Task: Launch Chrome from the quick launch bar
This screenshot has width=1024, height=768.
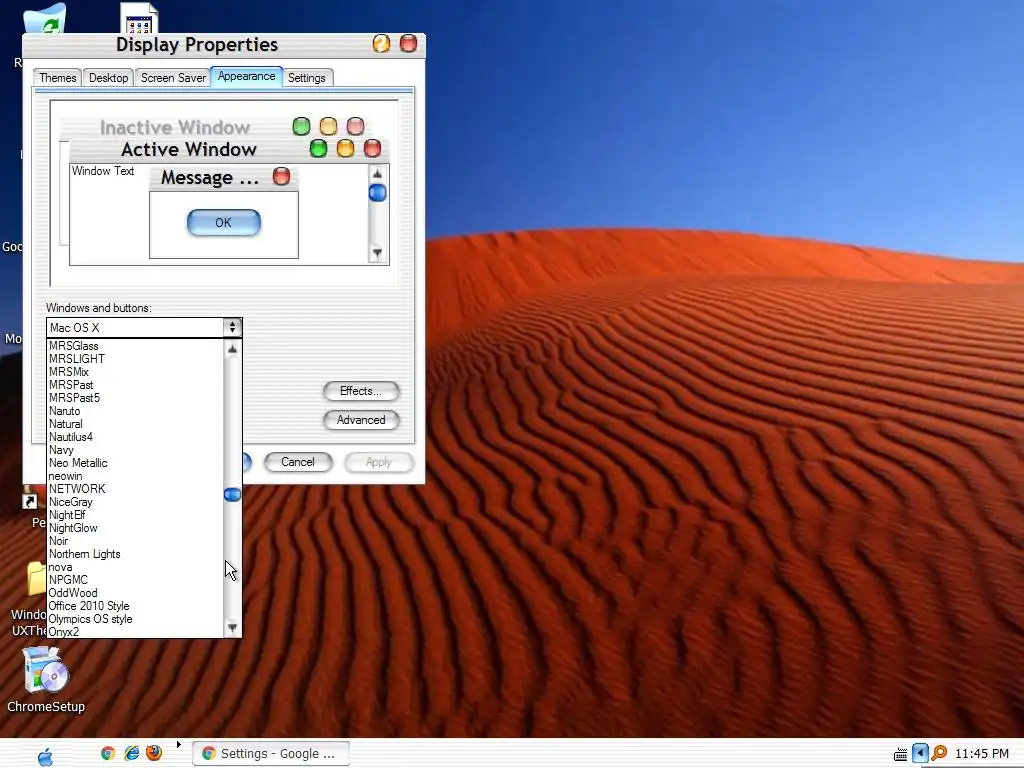Action: pyautogui.click(x=108, y=753)
